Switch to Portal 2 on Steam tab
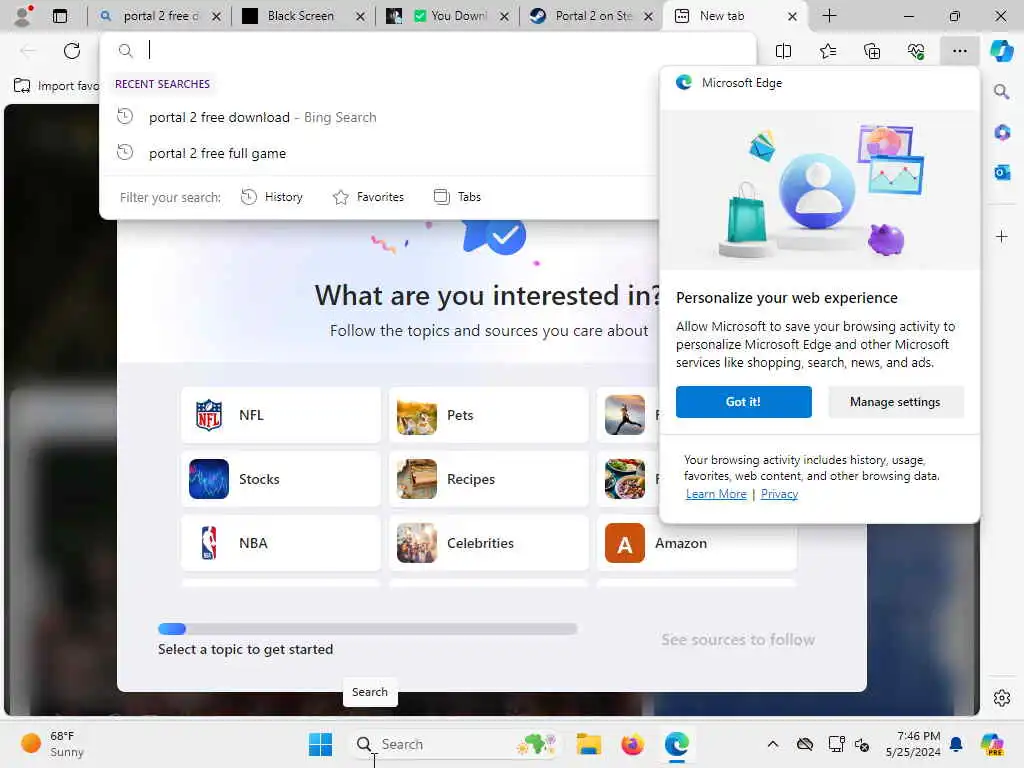Screen dimensions: 1024x768 click(x=591, y=16)
